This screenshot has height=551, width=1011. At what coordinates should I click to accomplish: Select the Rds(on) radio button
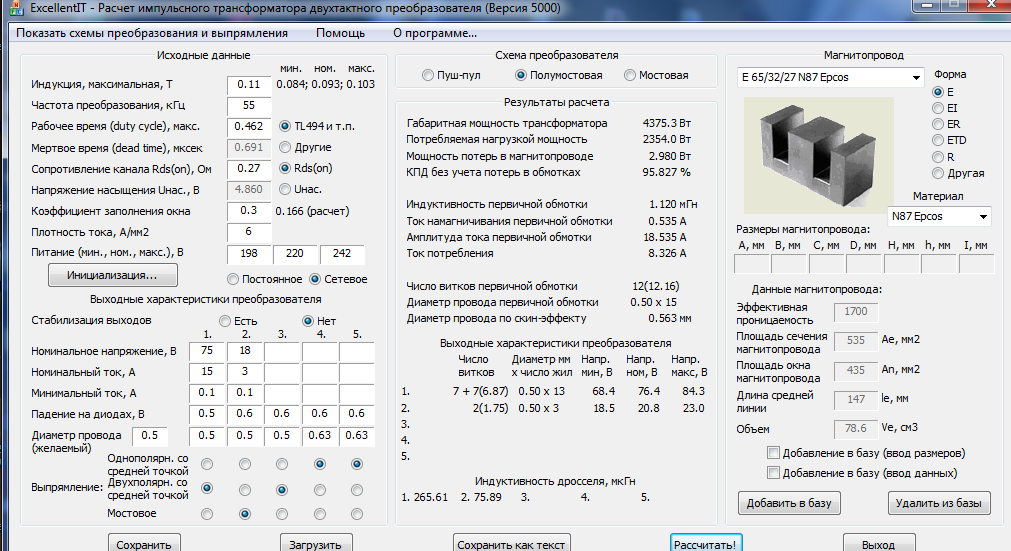tap(284, 168)
